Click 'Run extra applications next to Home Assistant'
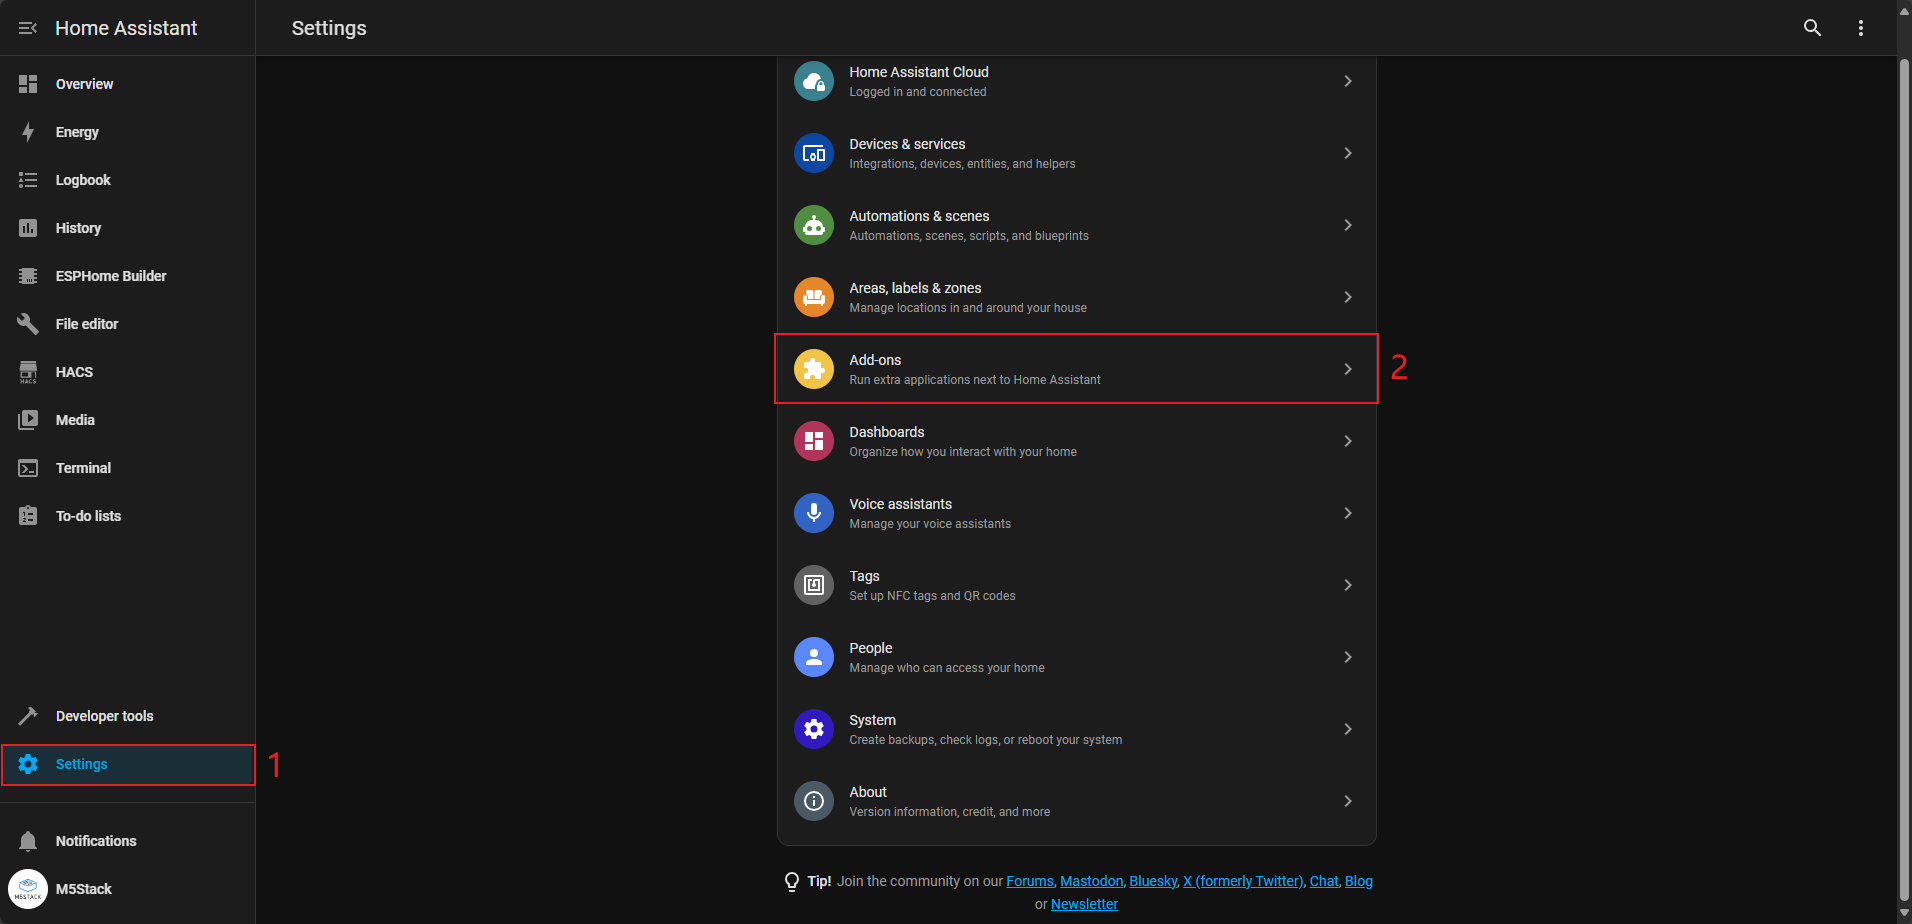The image size is (1912, 924). [975, 380]
